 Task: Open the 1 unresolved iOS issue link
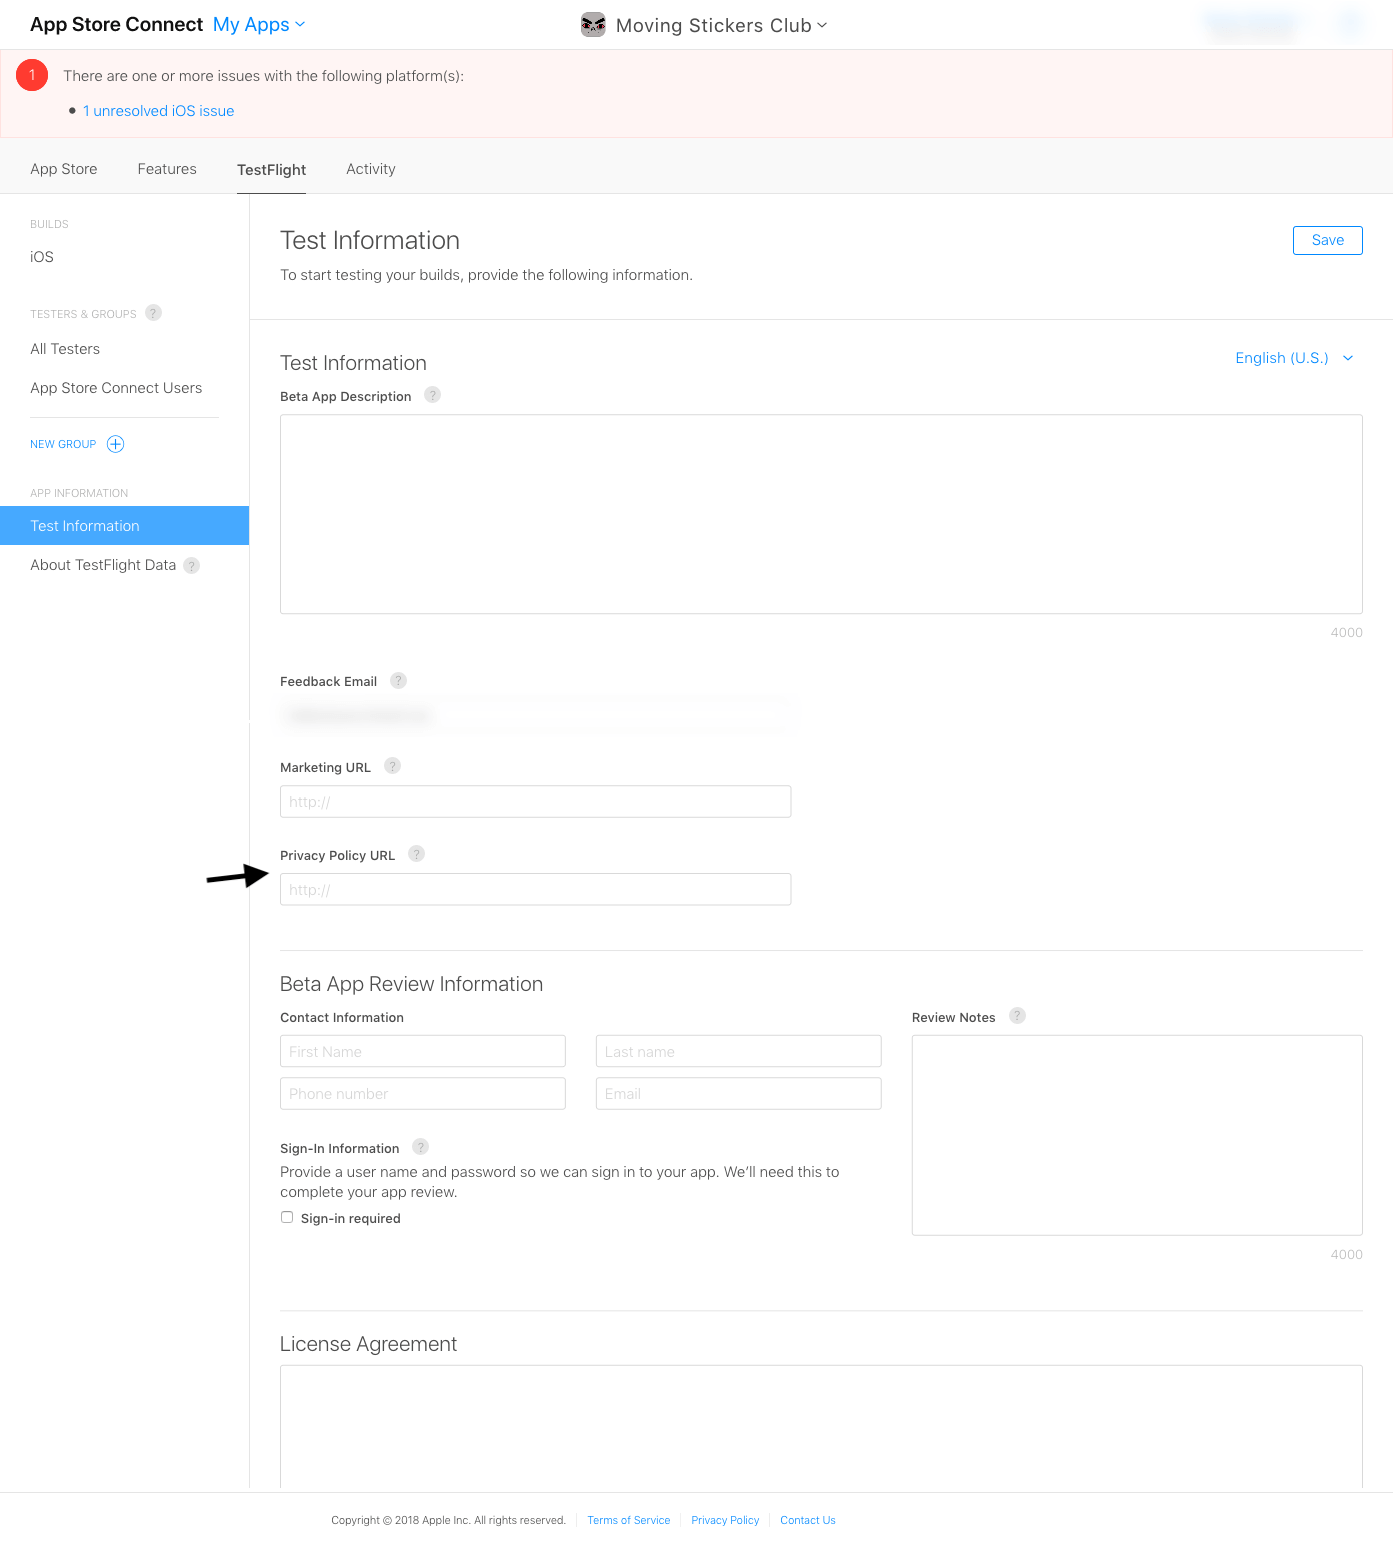coord(158,110)
